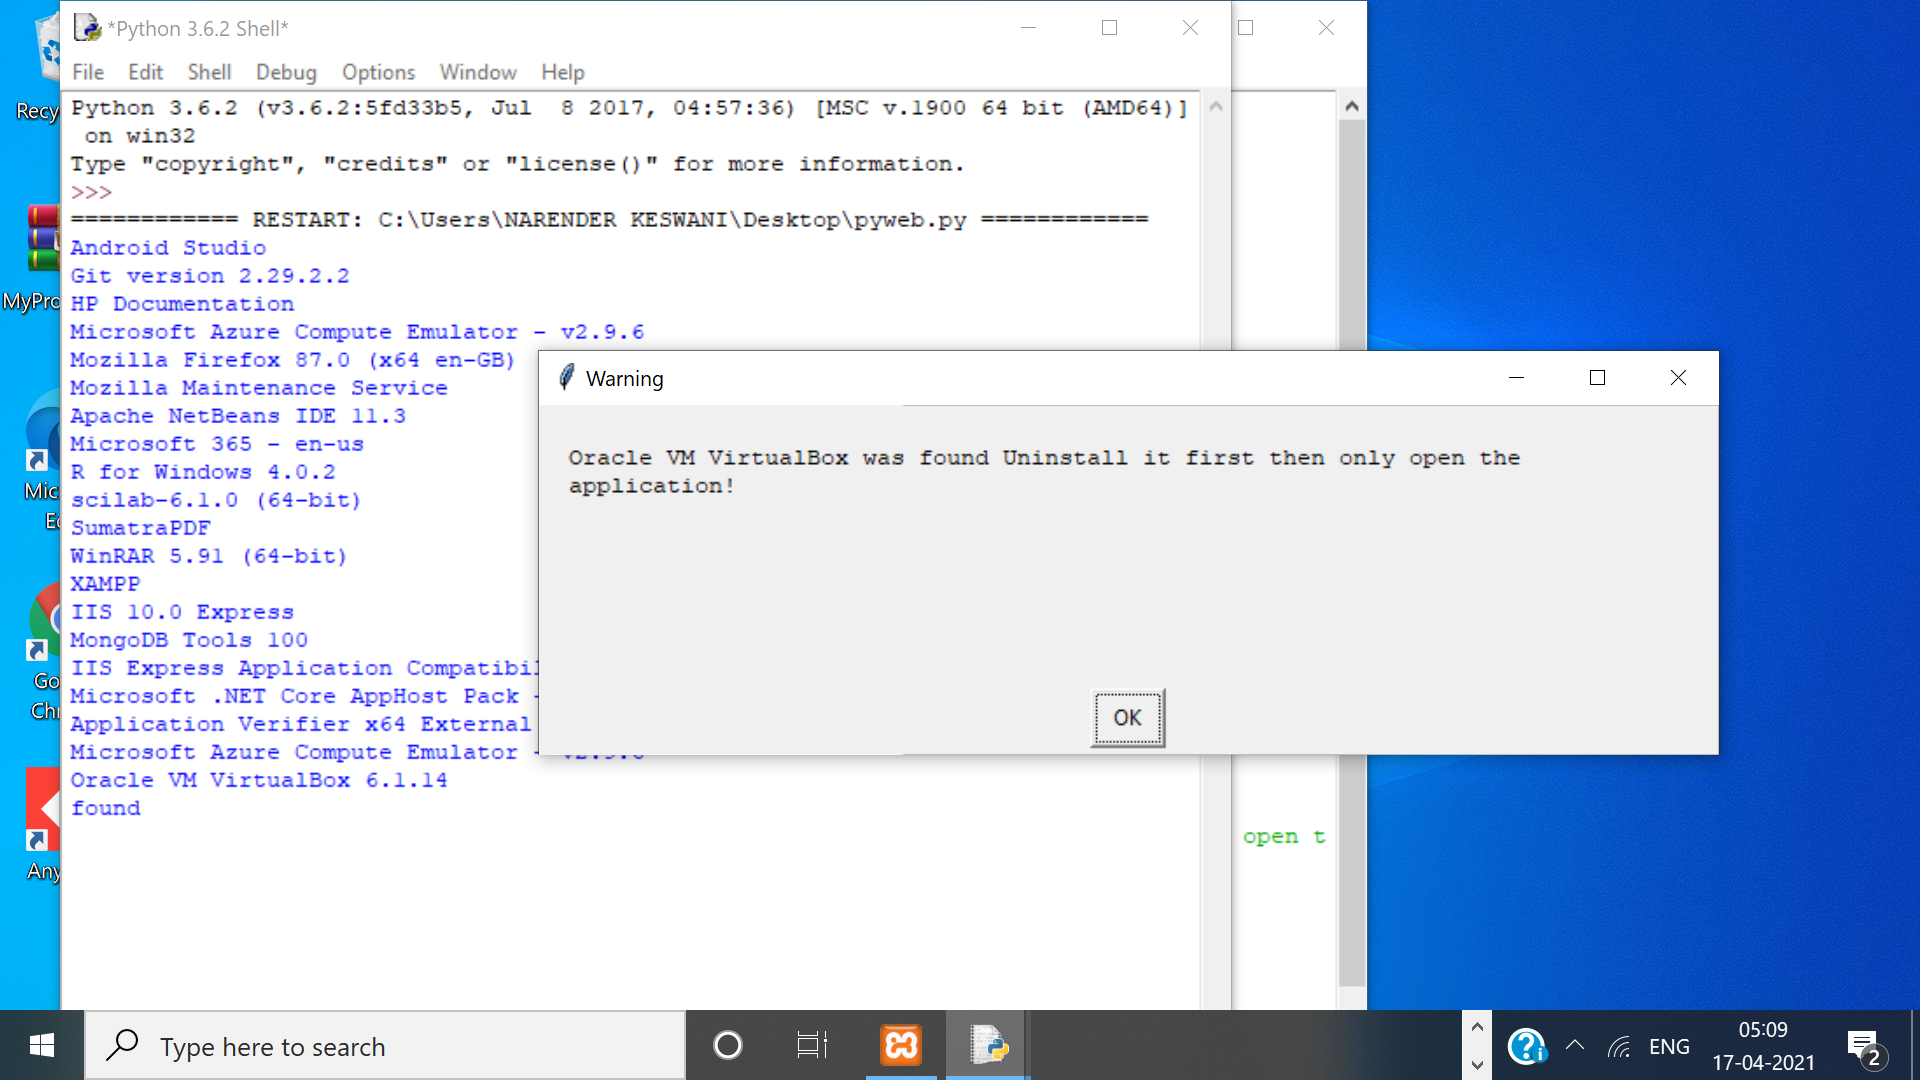
Task: Expand hidden system tray icons chevron
Action: coord(1575,1046)
